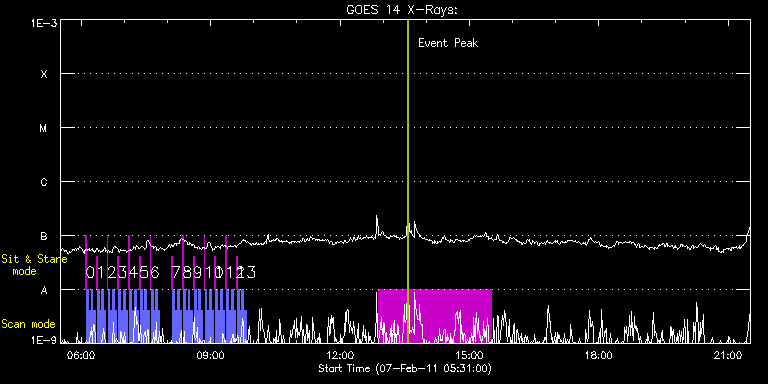This screenshot has width=768, height=384.
Task: Click the M flare class axis label
Action: [x=44, y=128]
